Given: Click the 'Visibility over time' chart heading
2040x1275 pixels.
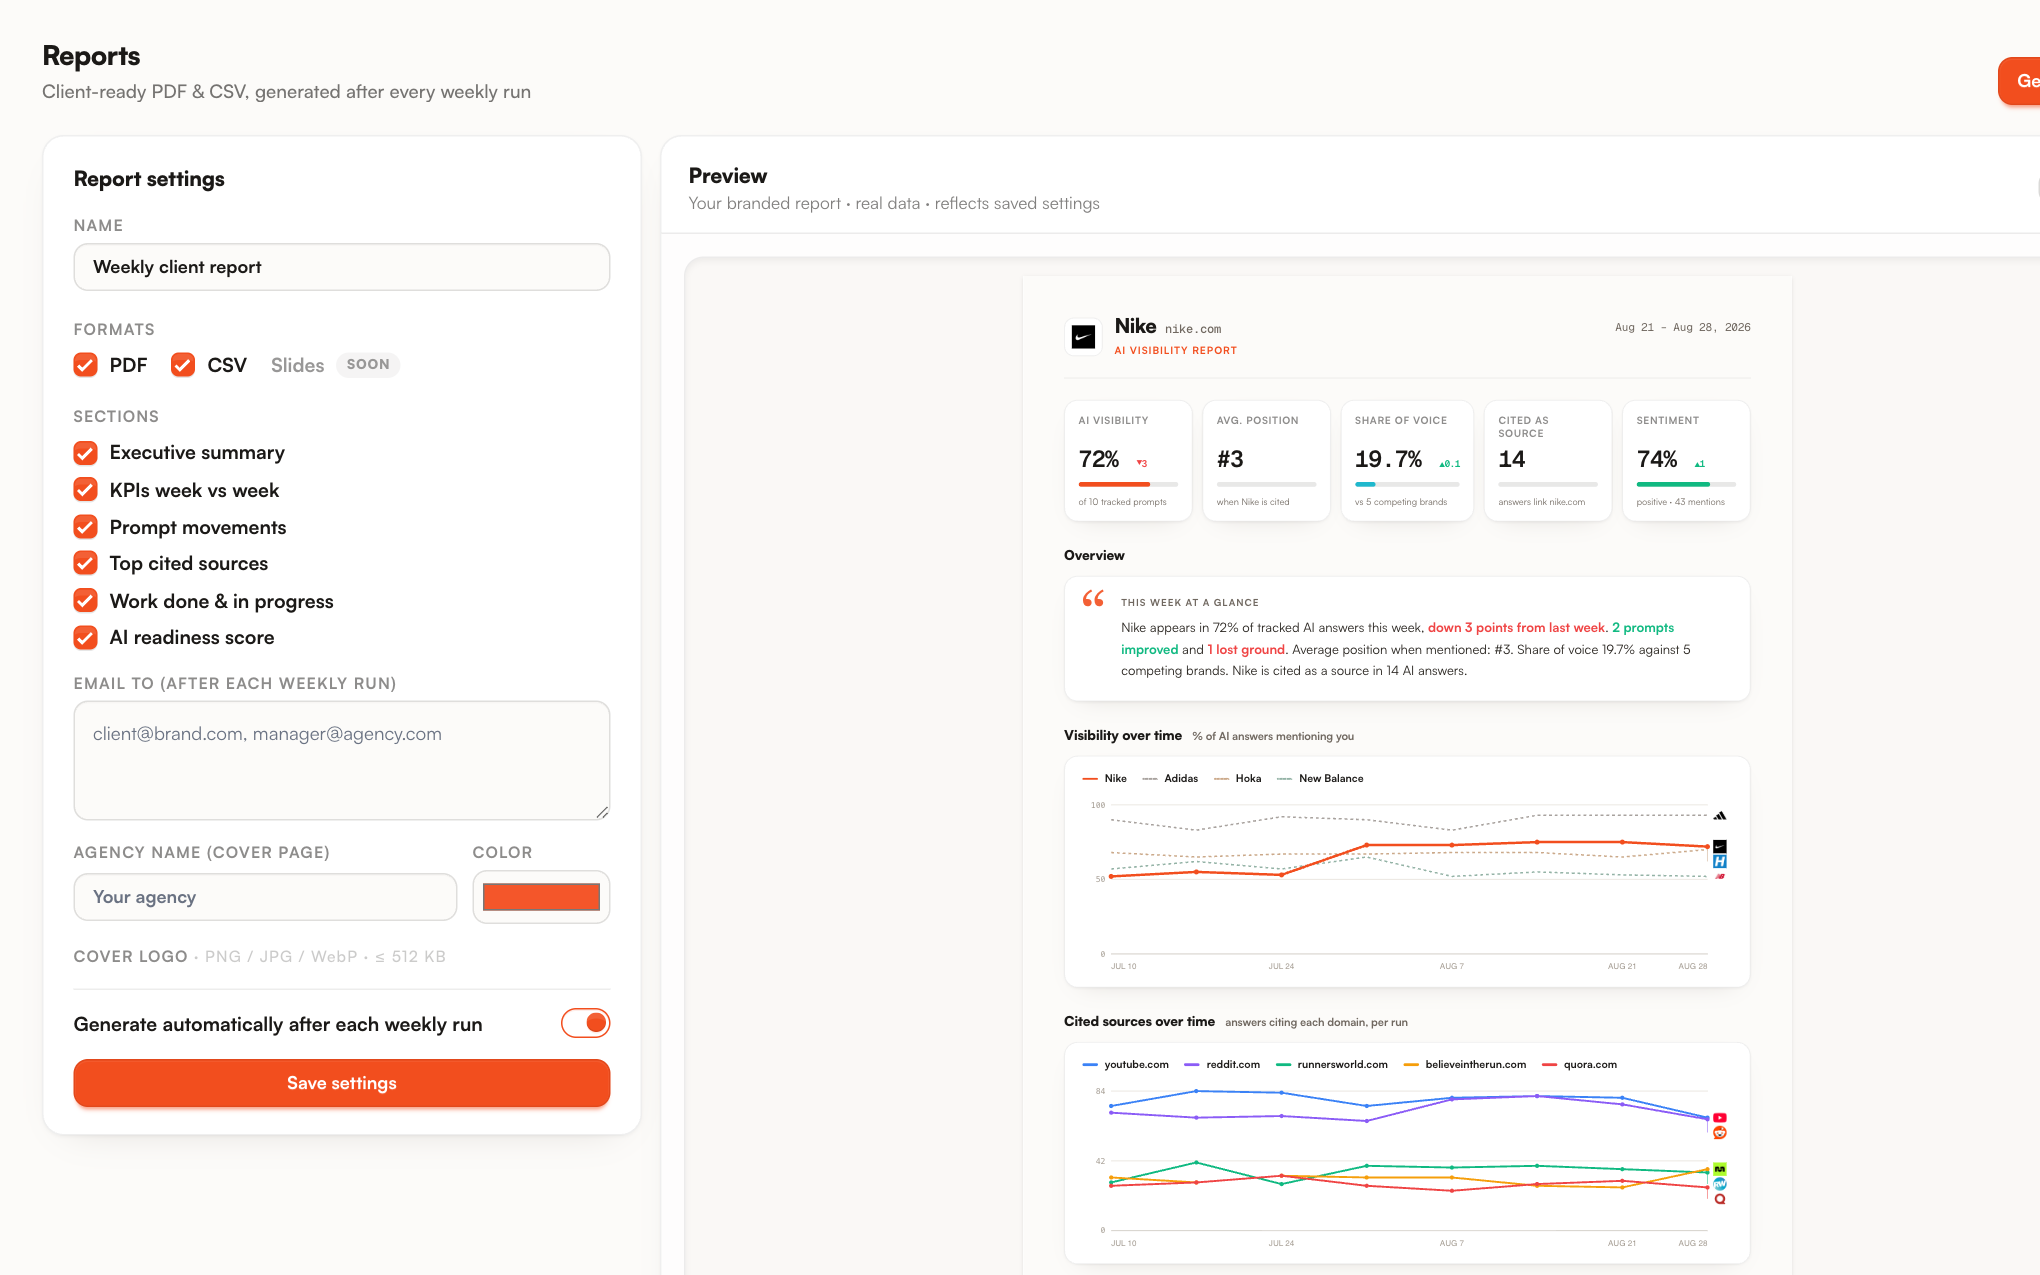Looking at the screenshot, I should [x=1123, y=735].
